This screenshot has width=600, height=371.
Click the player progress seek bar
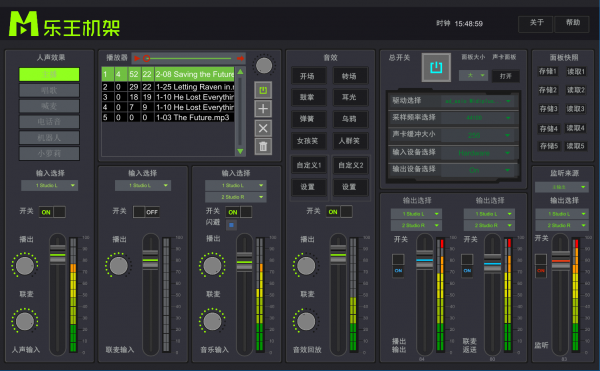(188, 59)
